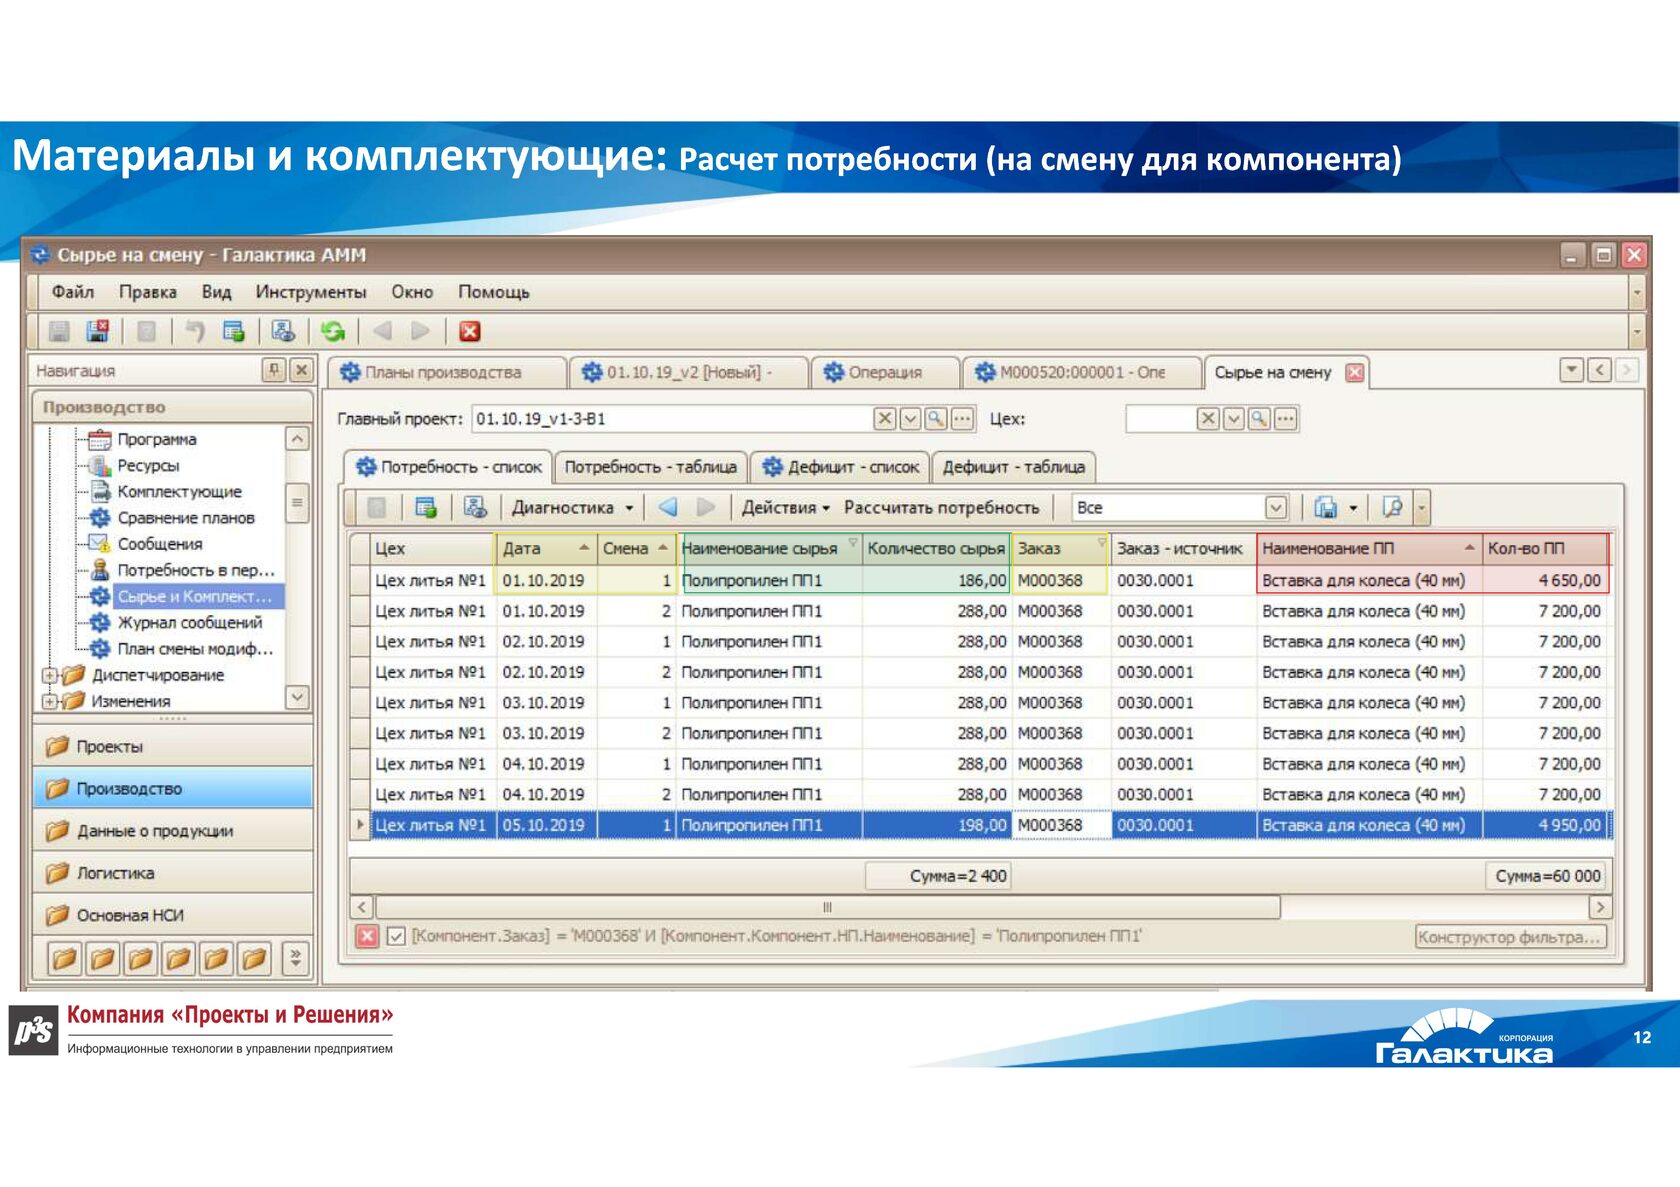Viewport: 1680px width, 1187px height.
Task: Select Журнал сообщений tree item
Action: pyautogui.click(x=189, y=622)
